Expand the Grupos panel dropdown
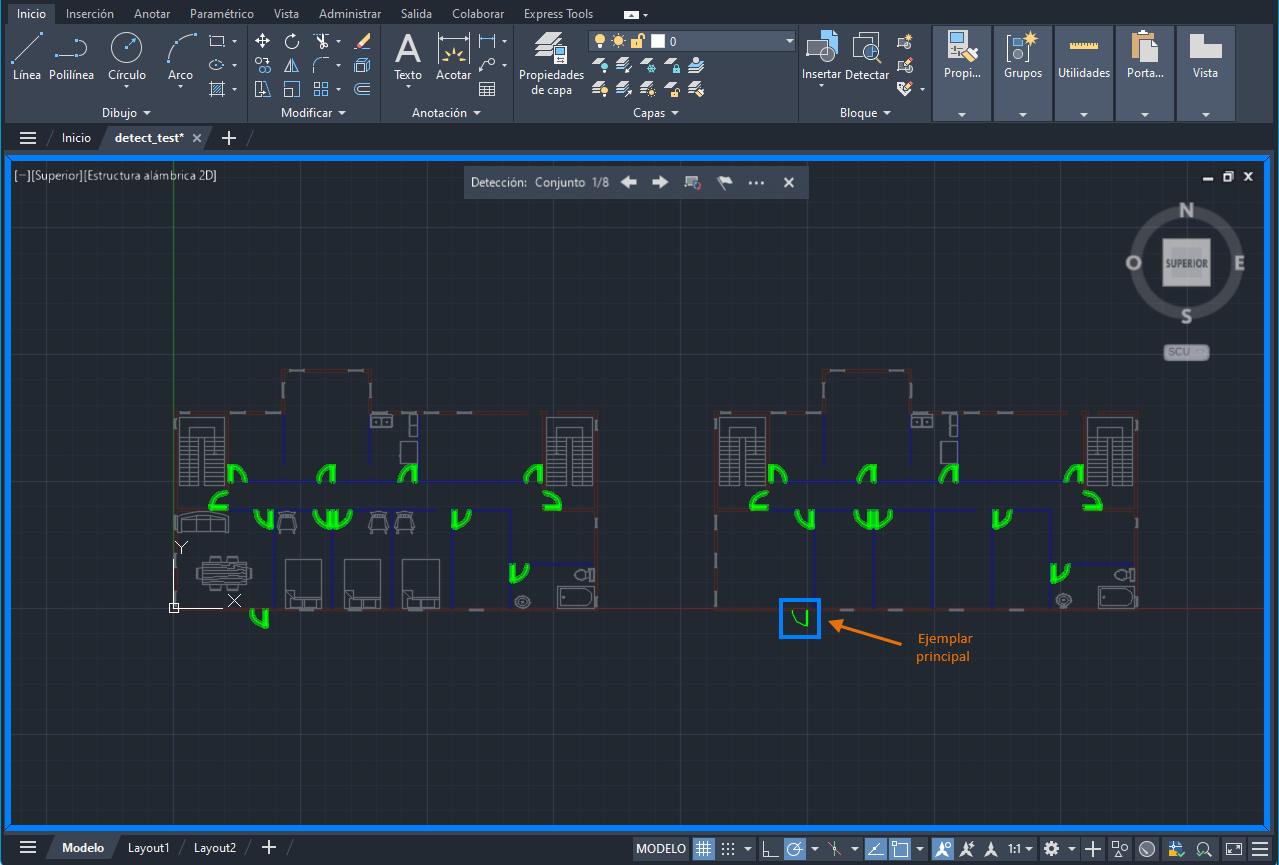Image resolution: width=1279 pixels, height=865 pixels. pyautogui.click(x=1023, y=115)
